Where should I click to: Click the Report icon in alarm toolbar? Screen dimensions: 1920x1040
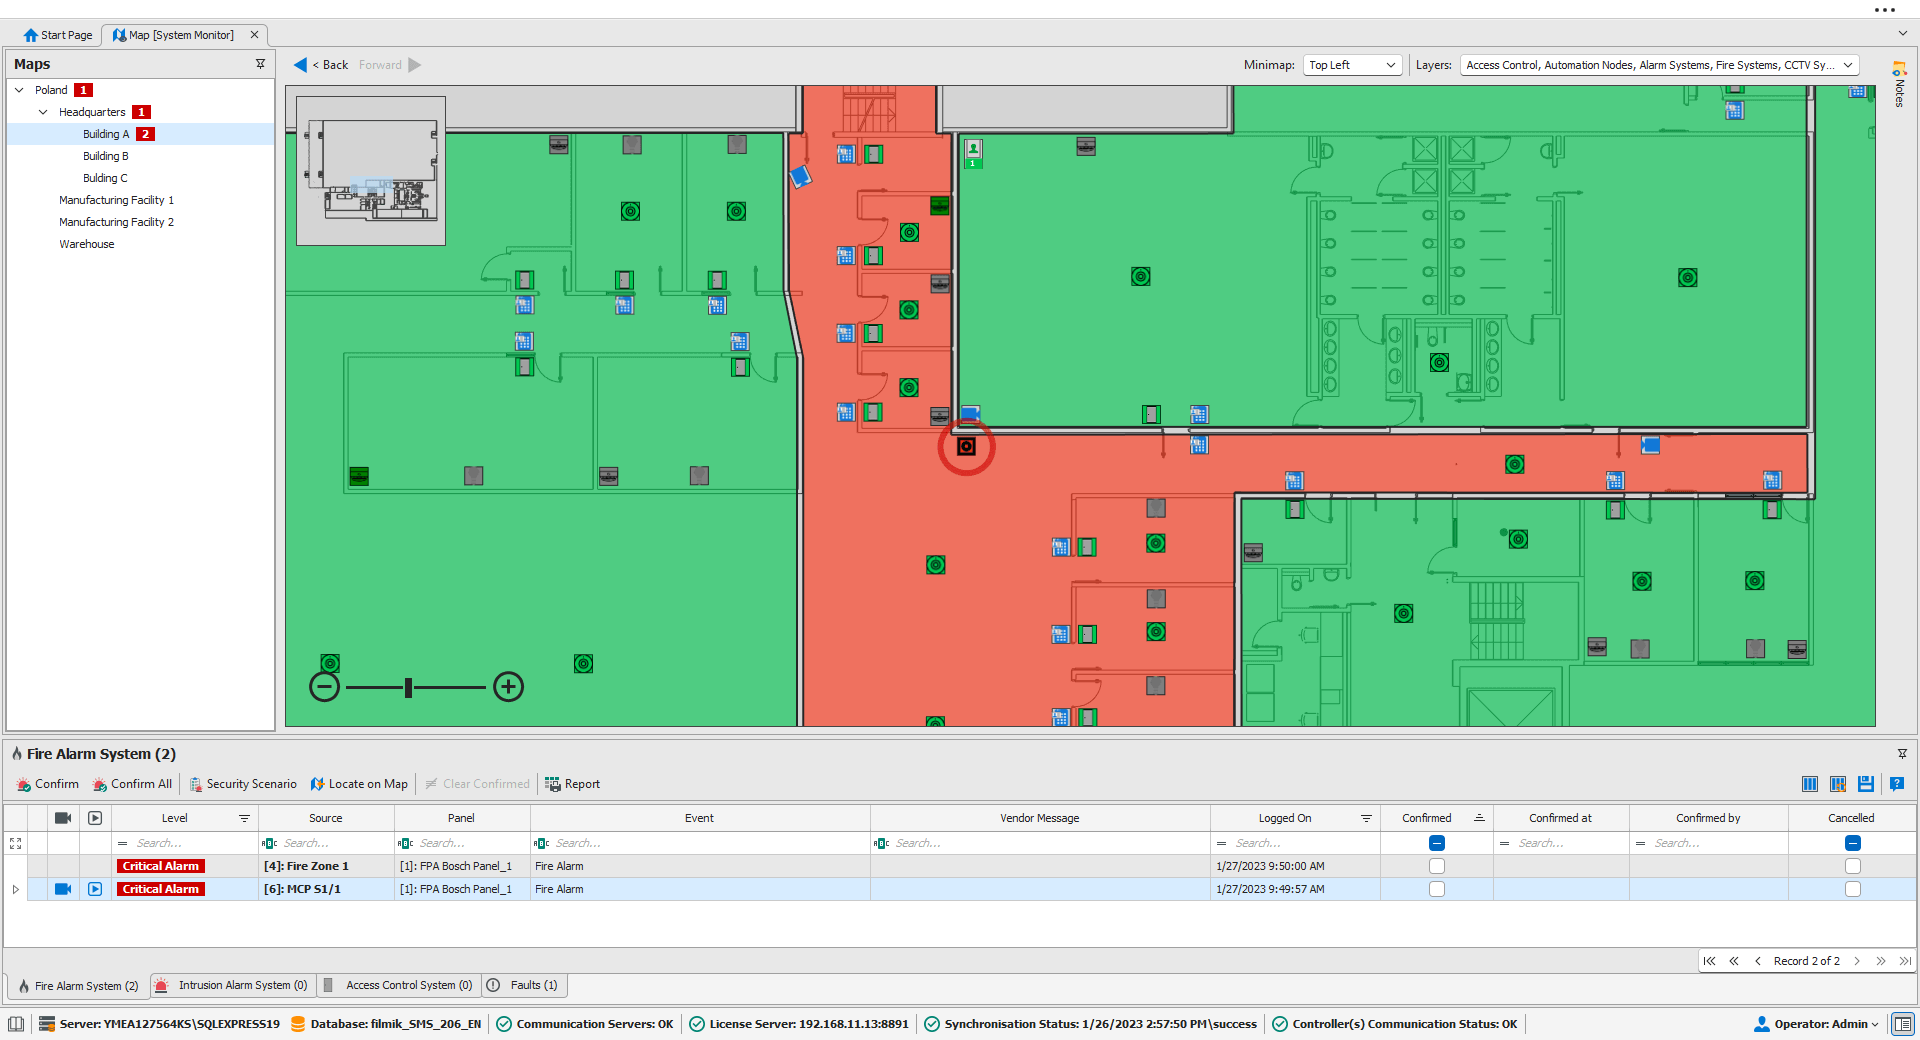pyautogui.click(x=552, y=784)
